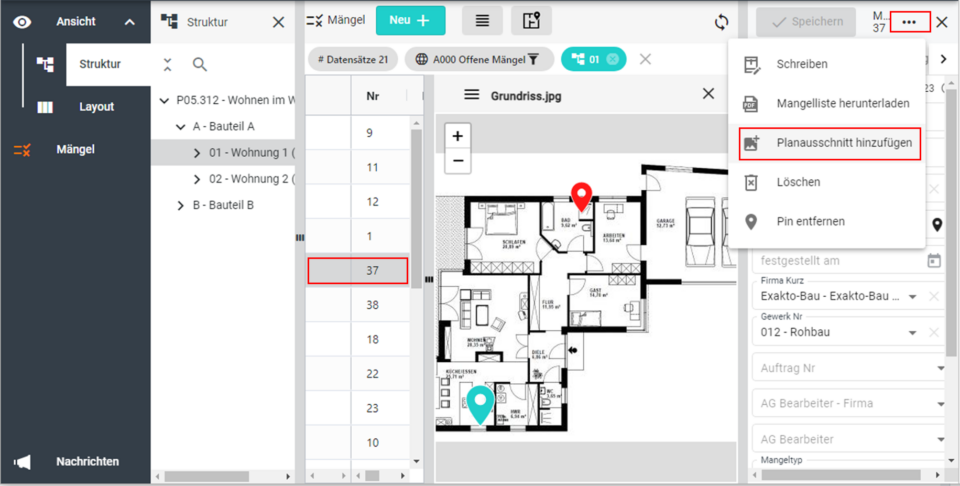Click the red pin on floor plan

[x=581, y=195]
